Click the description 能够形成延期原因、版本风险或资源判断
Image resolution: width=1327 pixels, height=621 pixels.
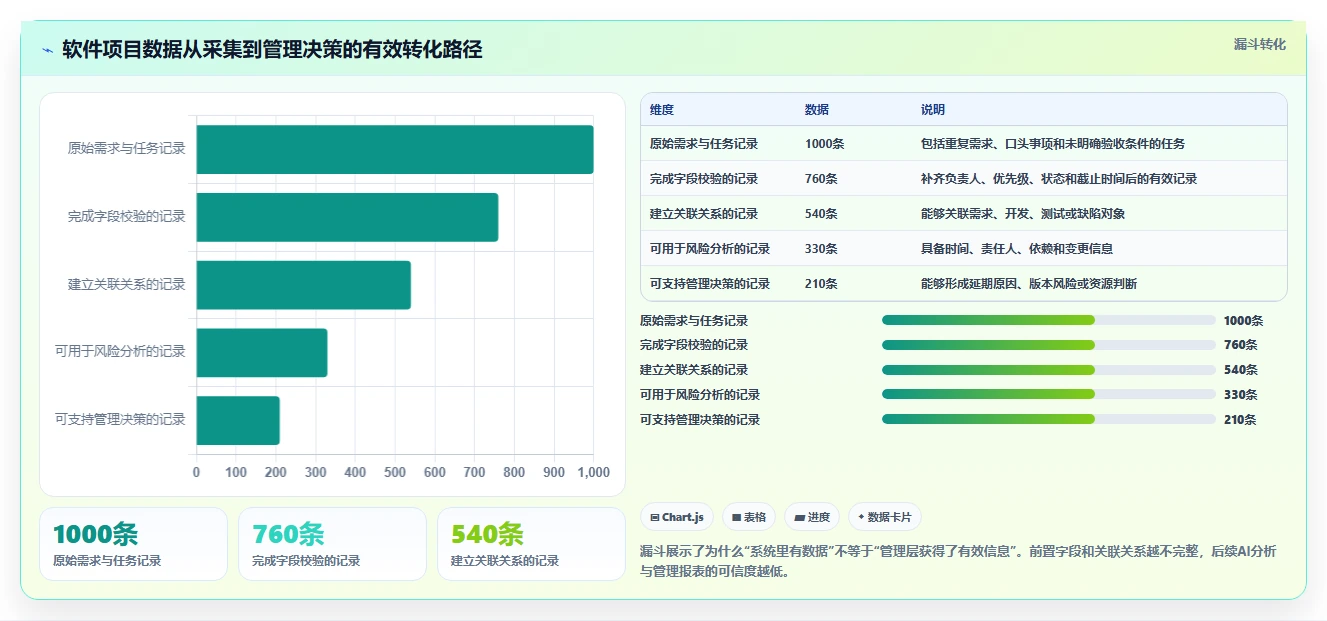(x=1029, y=284)
